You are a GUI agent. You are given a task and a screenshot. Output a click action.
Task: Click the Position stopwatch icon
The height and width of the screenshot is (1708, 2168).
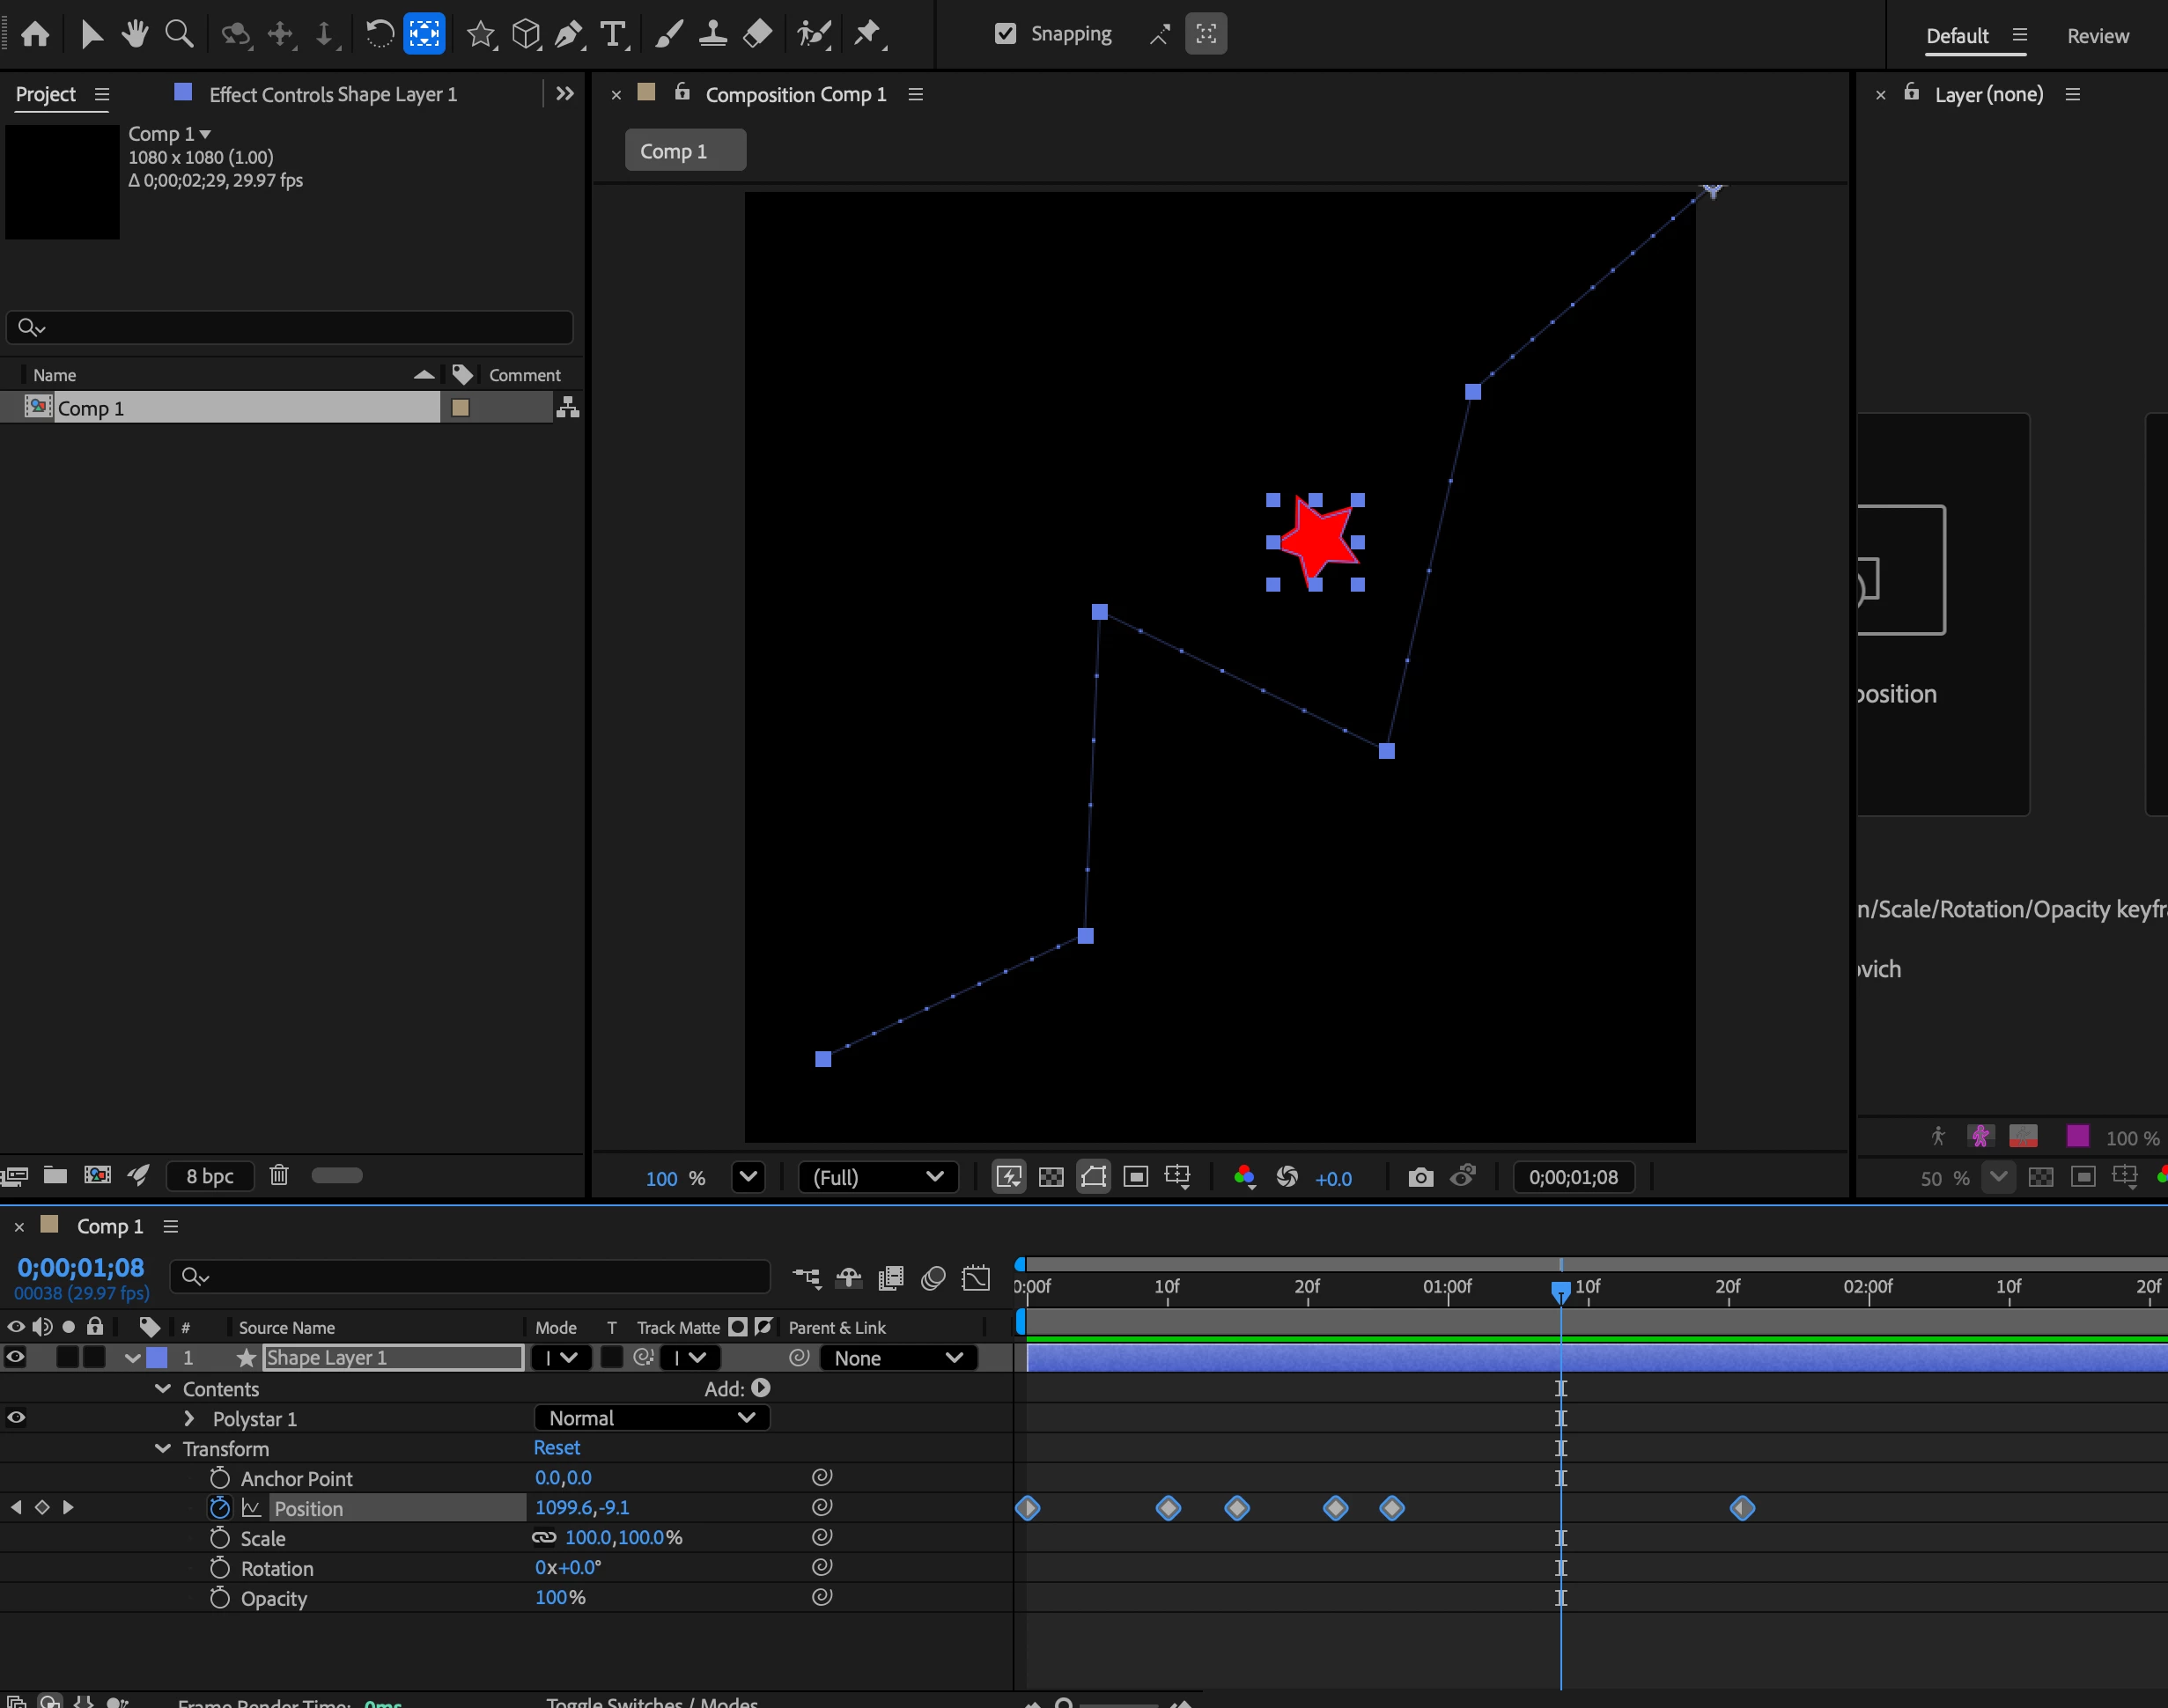[x=220, y=1507]
